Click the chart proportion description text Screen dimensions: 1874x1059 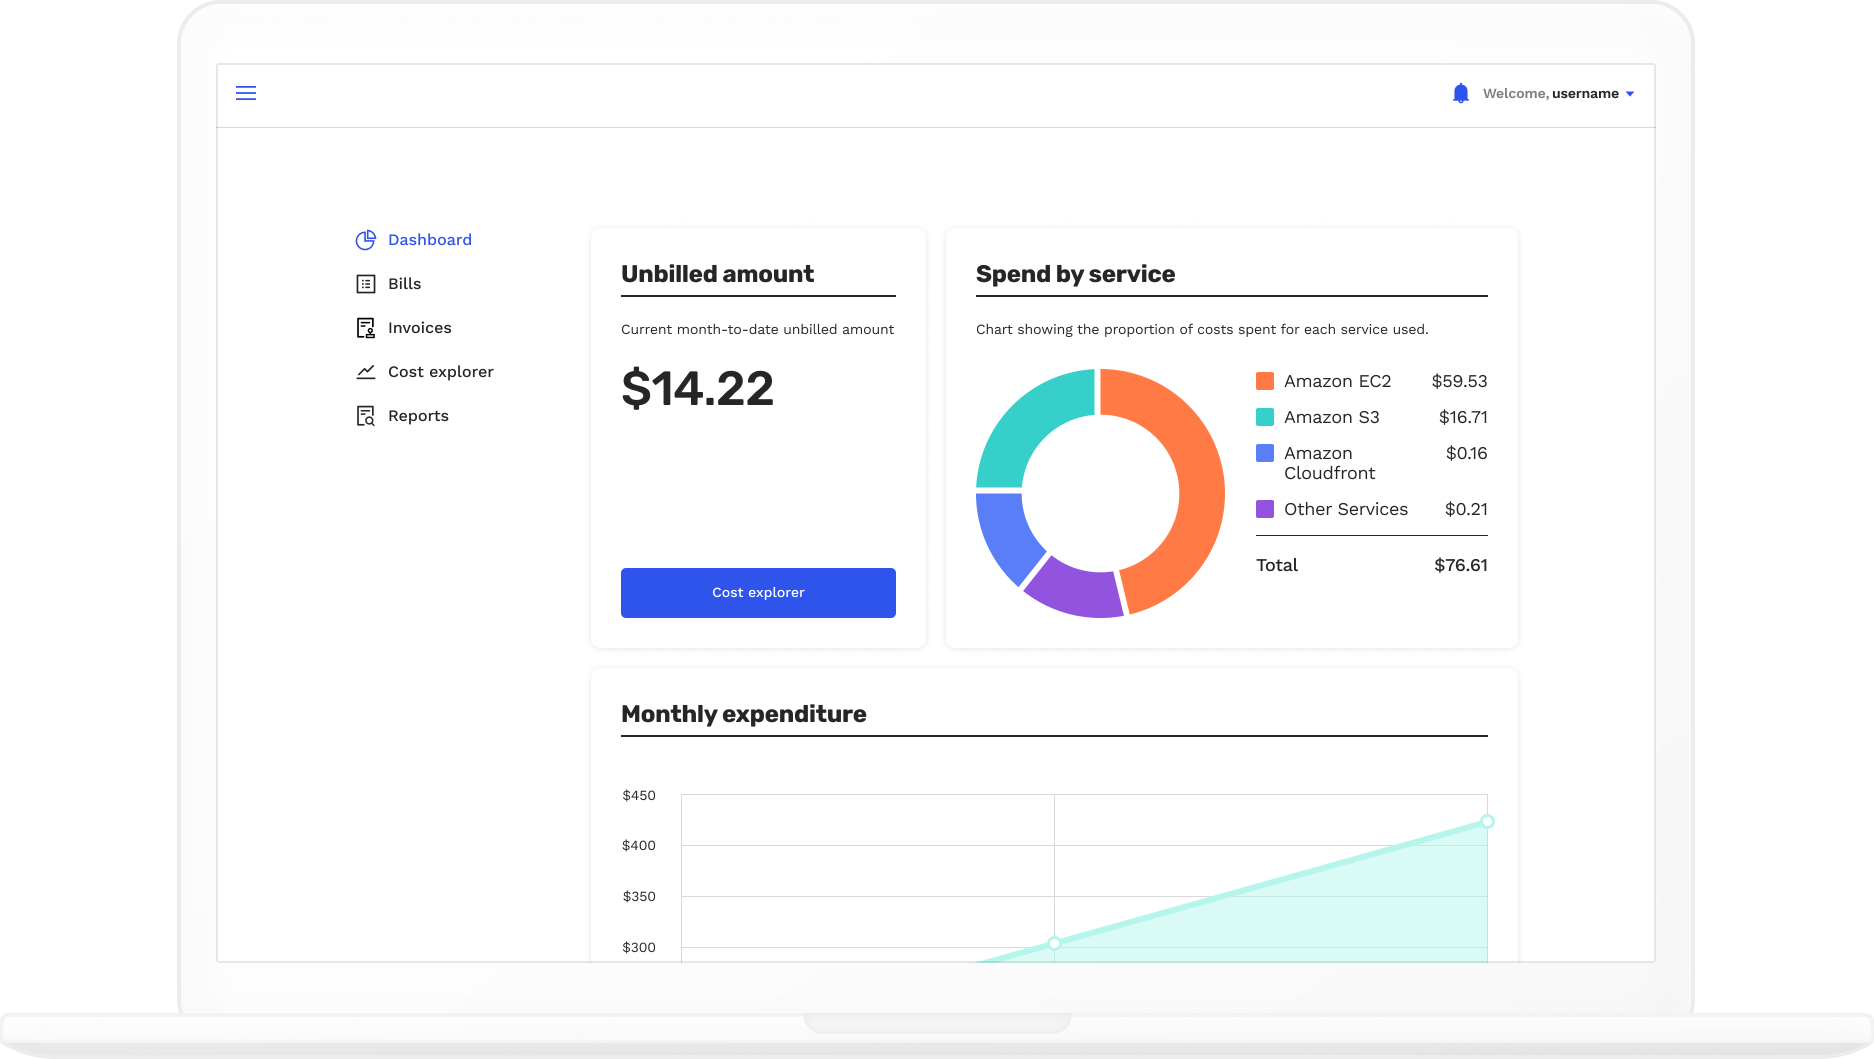click(x=1202, y=329)
